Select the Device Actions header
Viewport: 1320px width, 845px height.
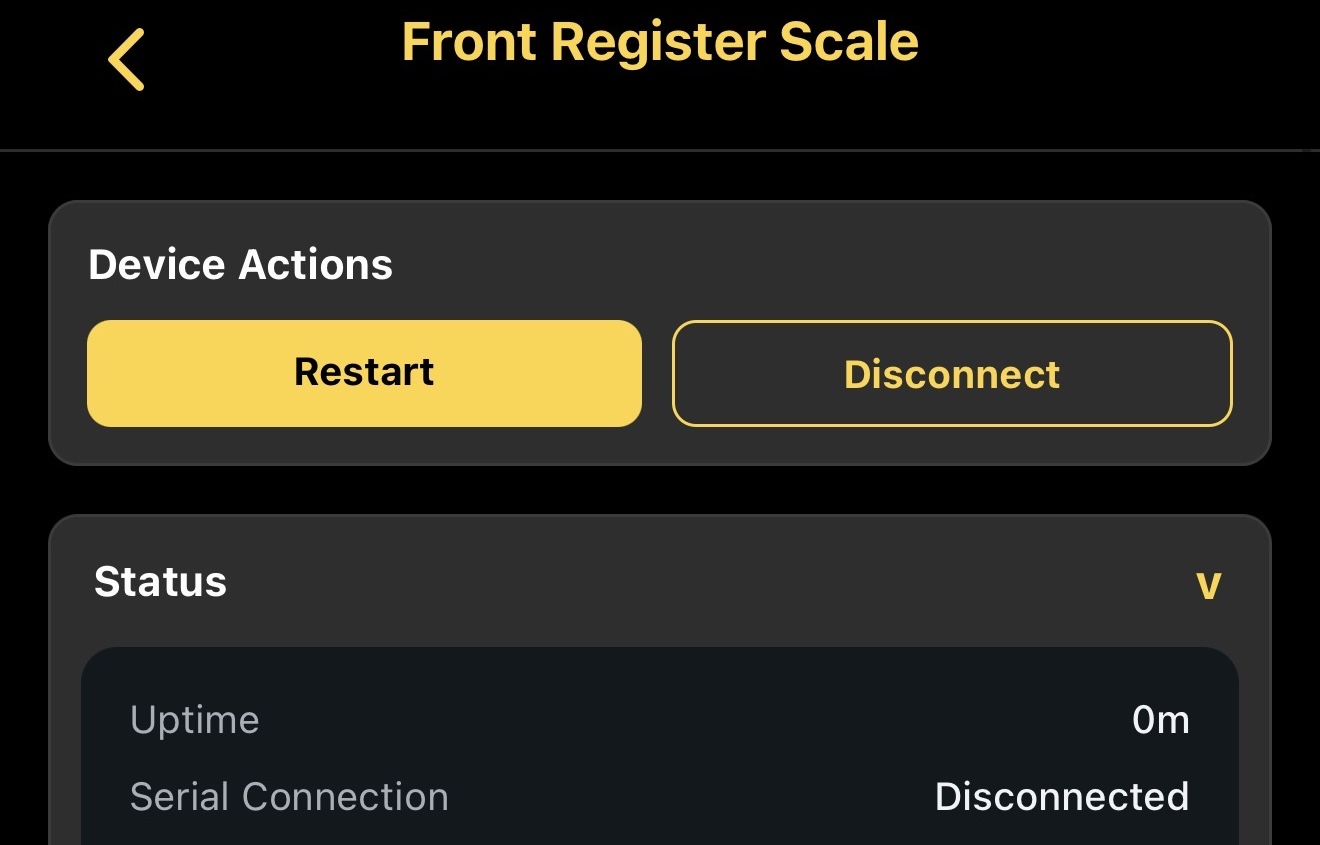pos(240,264)
